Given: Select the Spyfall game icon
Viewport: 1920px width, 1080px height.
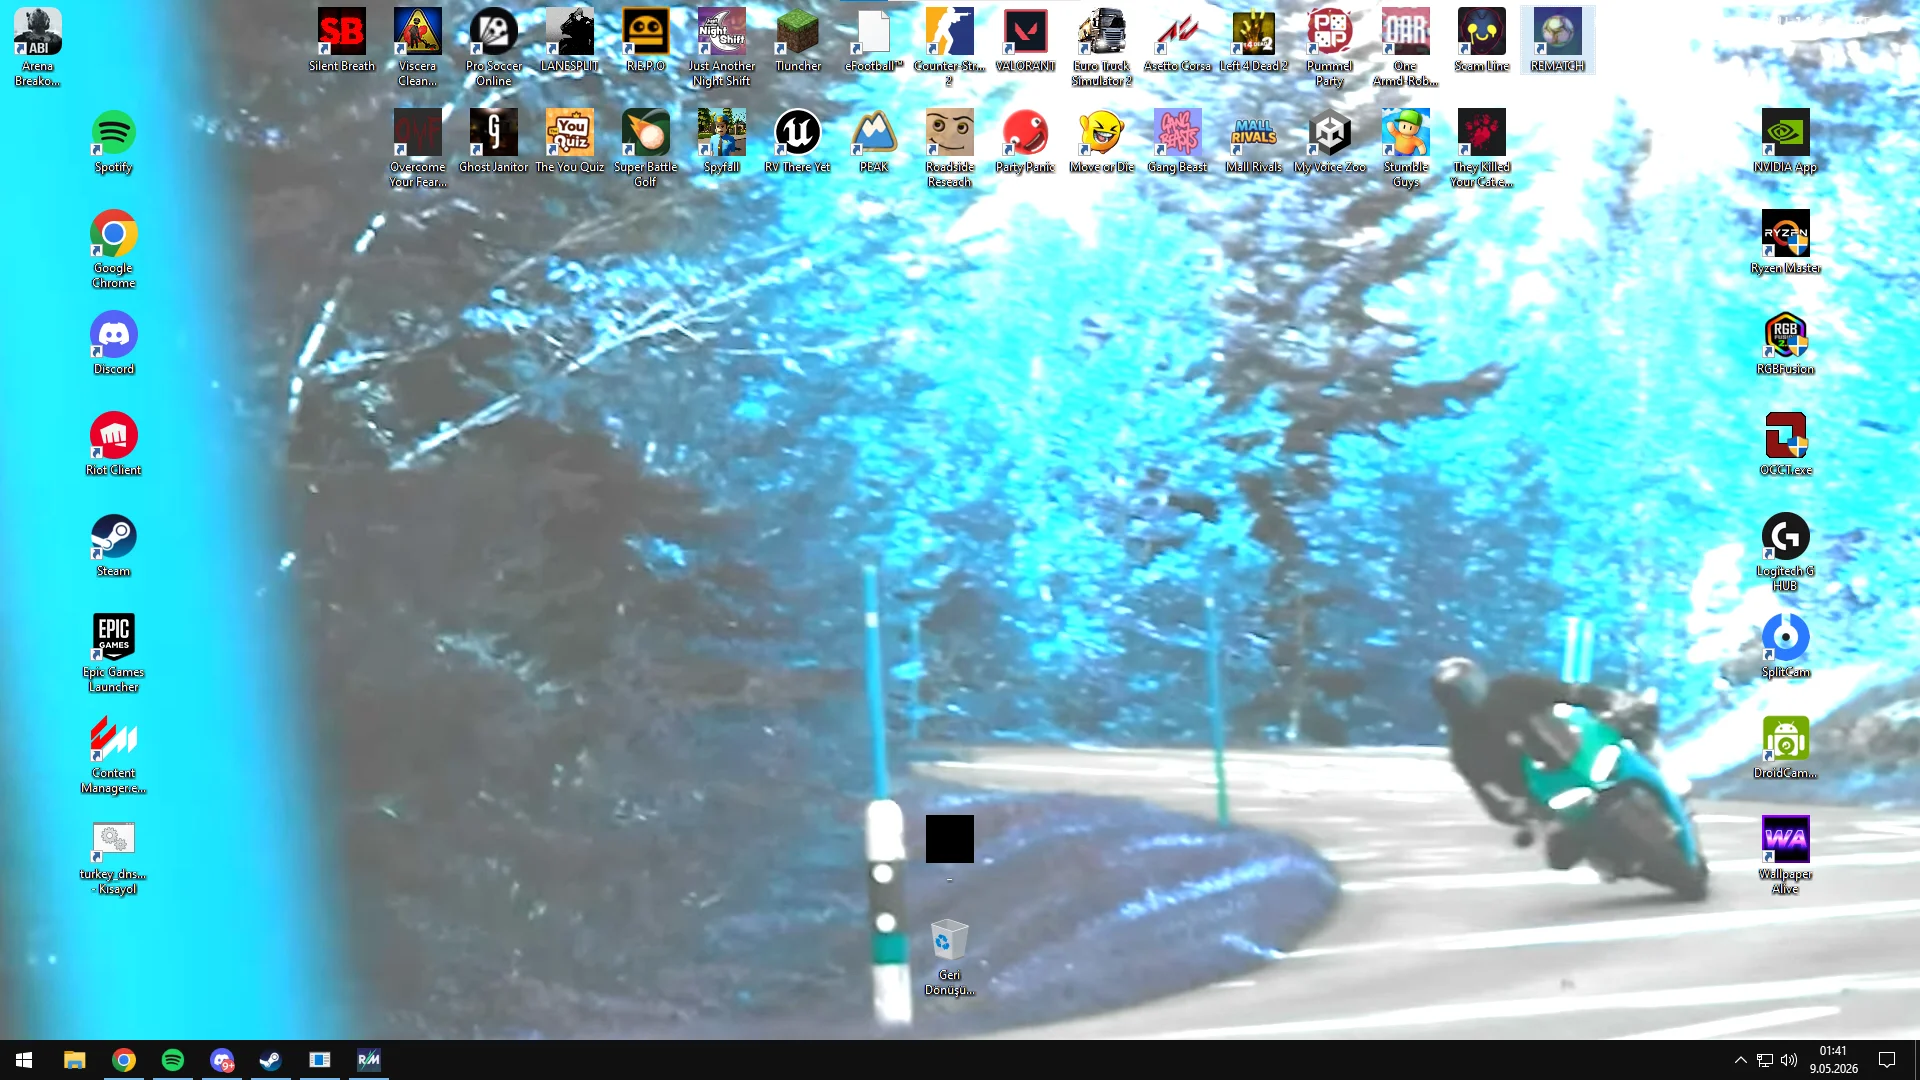Looking at the screenshot, I should tap(722, 141).
